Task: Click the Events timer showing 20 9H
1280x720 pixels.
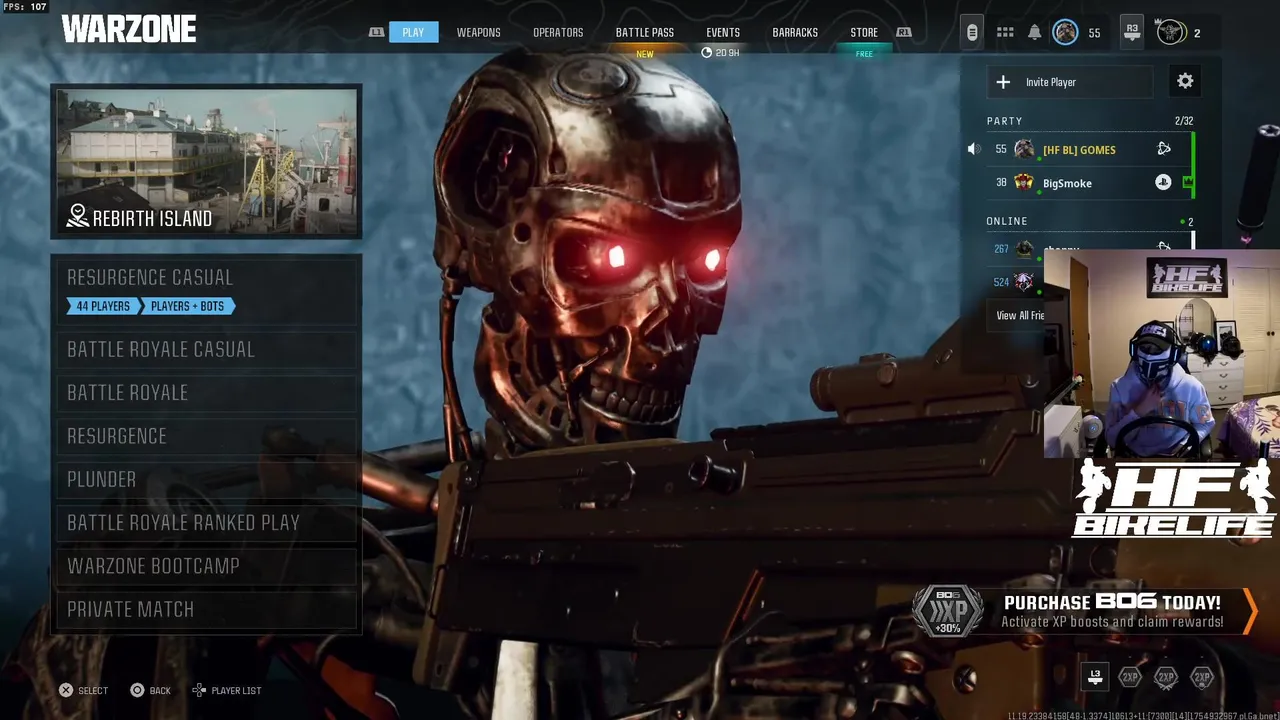Action: pos(721,53)
